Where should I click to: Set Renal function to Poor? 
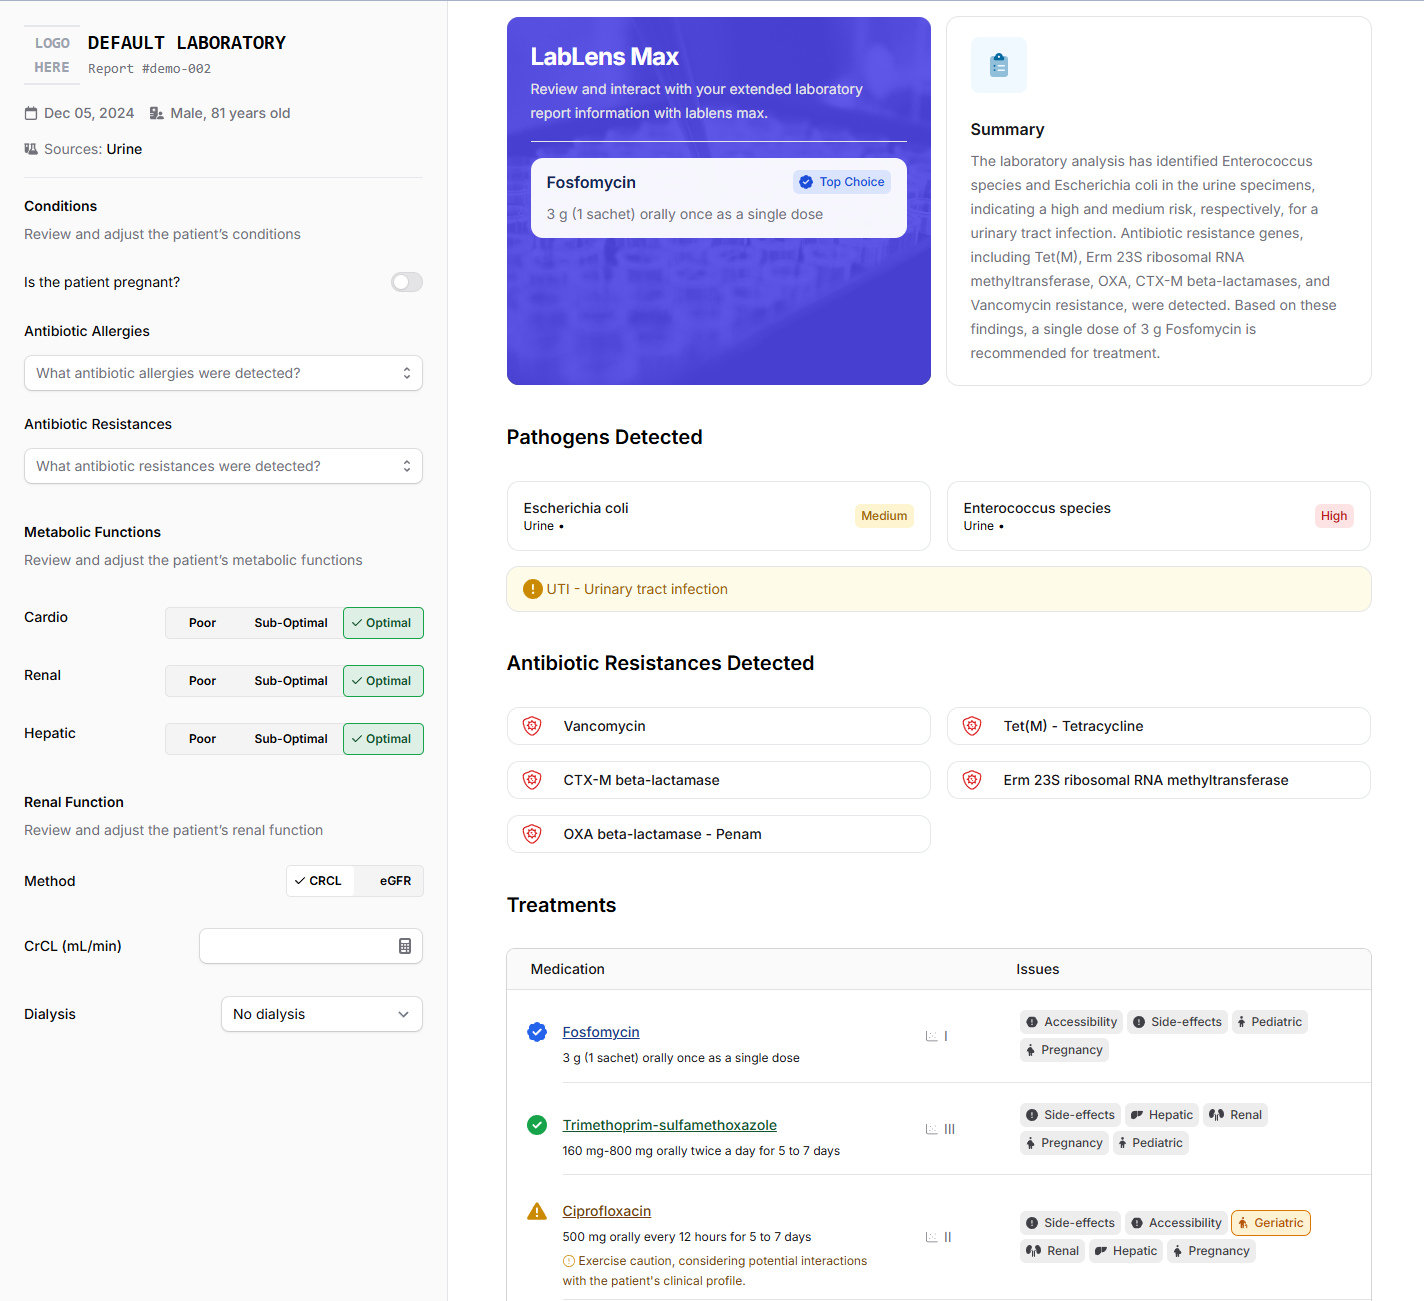[202, 681]
